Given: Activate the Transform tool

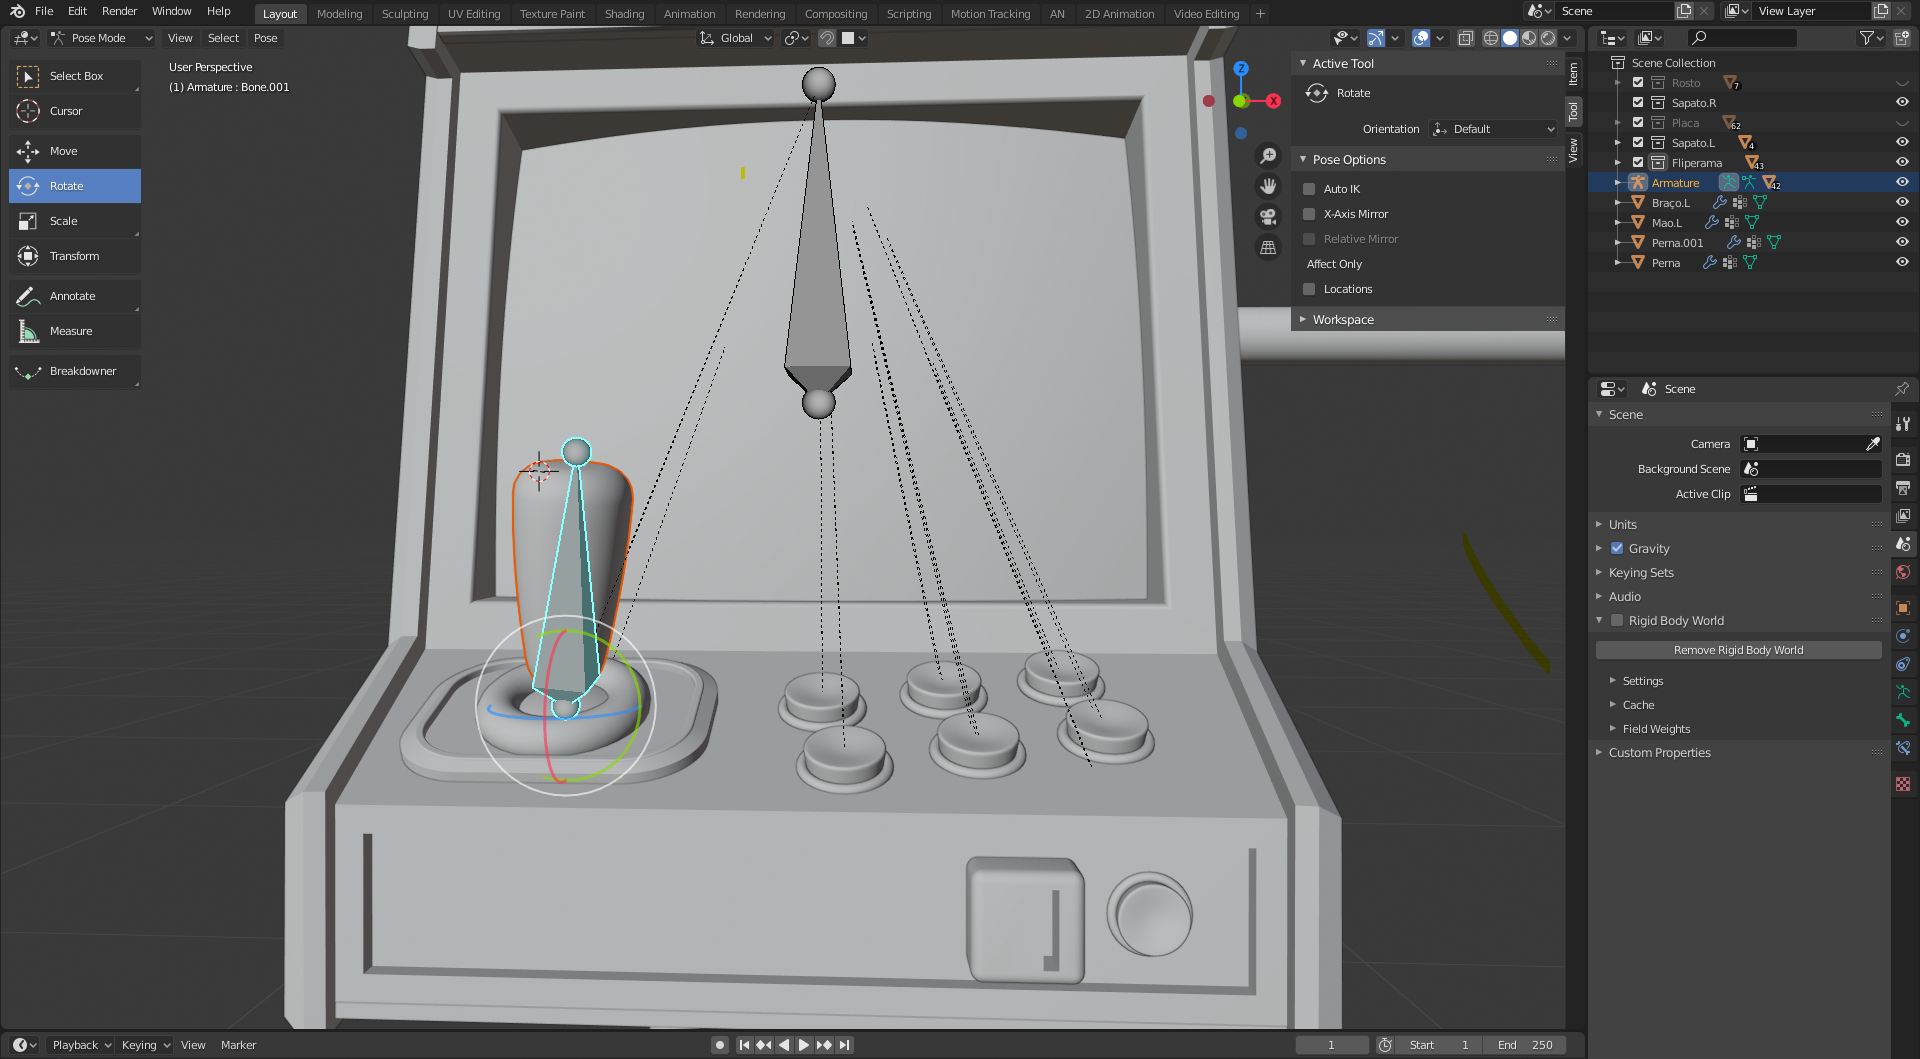Looking at the screenshot, I should click(x=75, y=256).
